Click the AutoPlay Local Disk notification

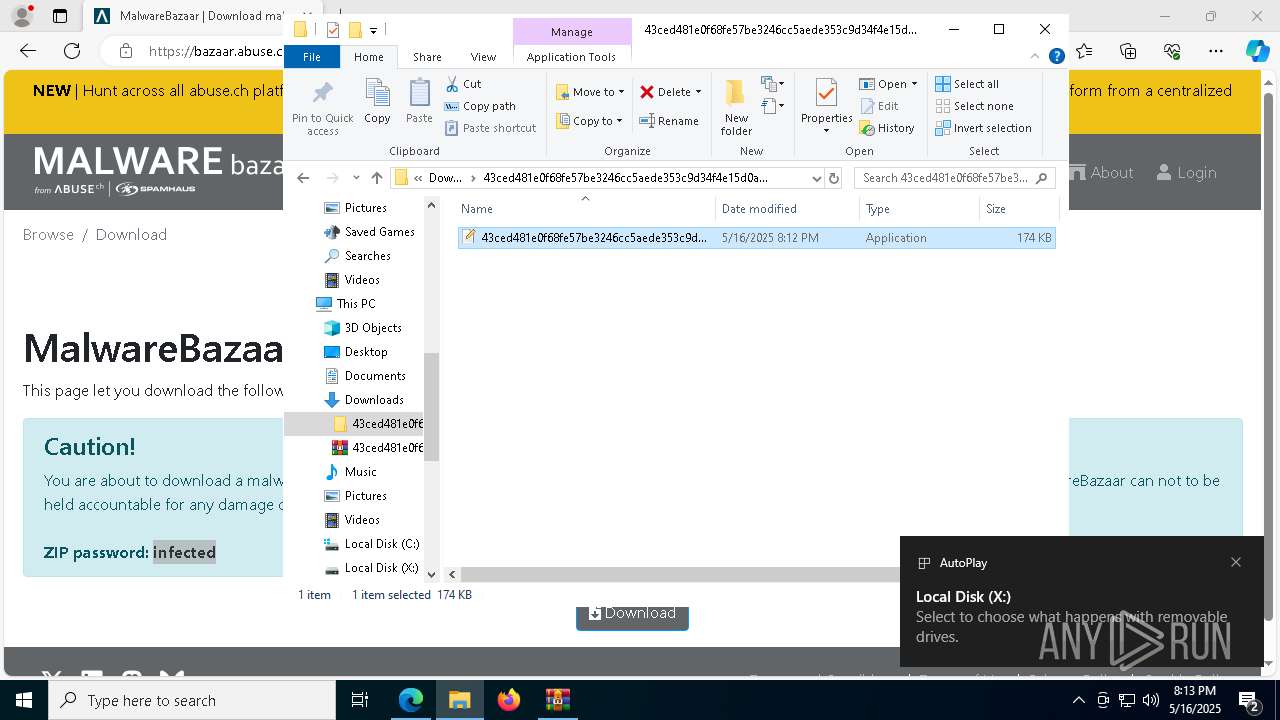point(1081,601)
